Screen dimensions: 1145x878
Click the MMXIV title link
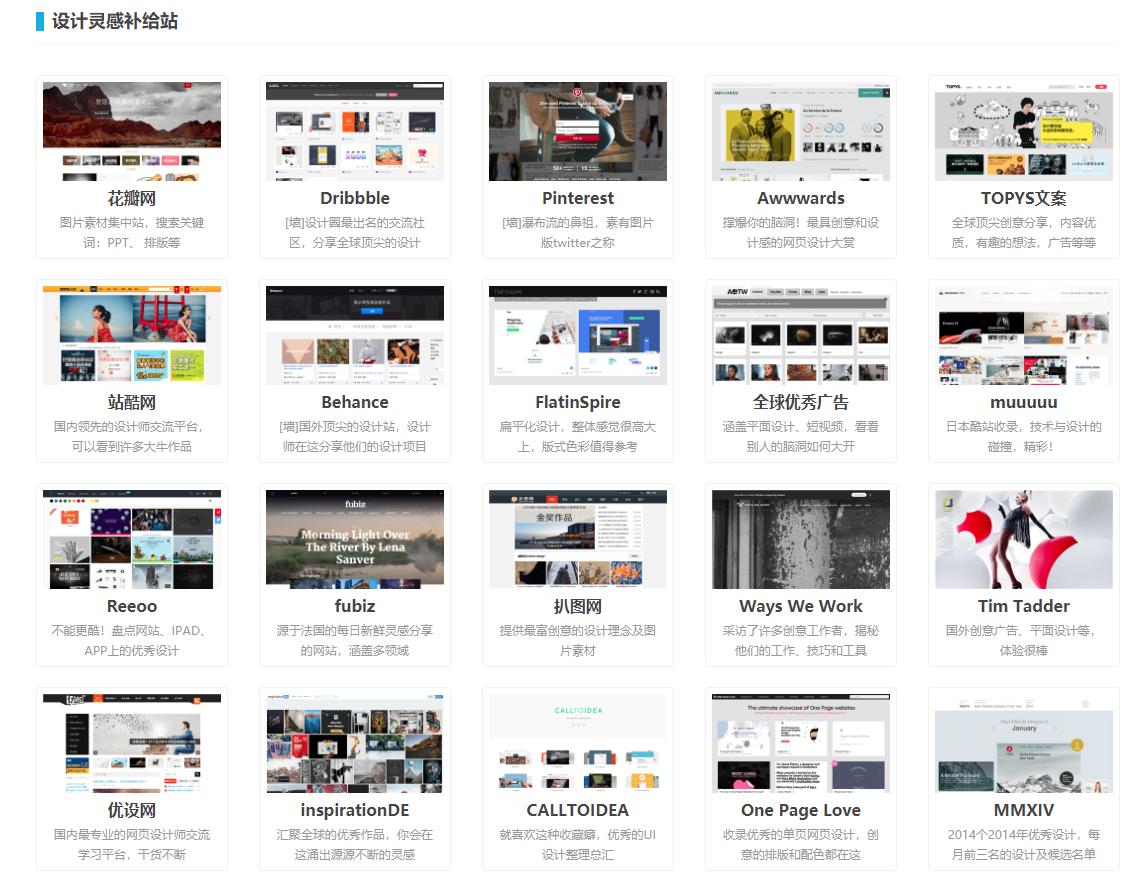pos(1024,810)
